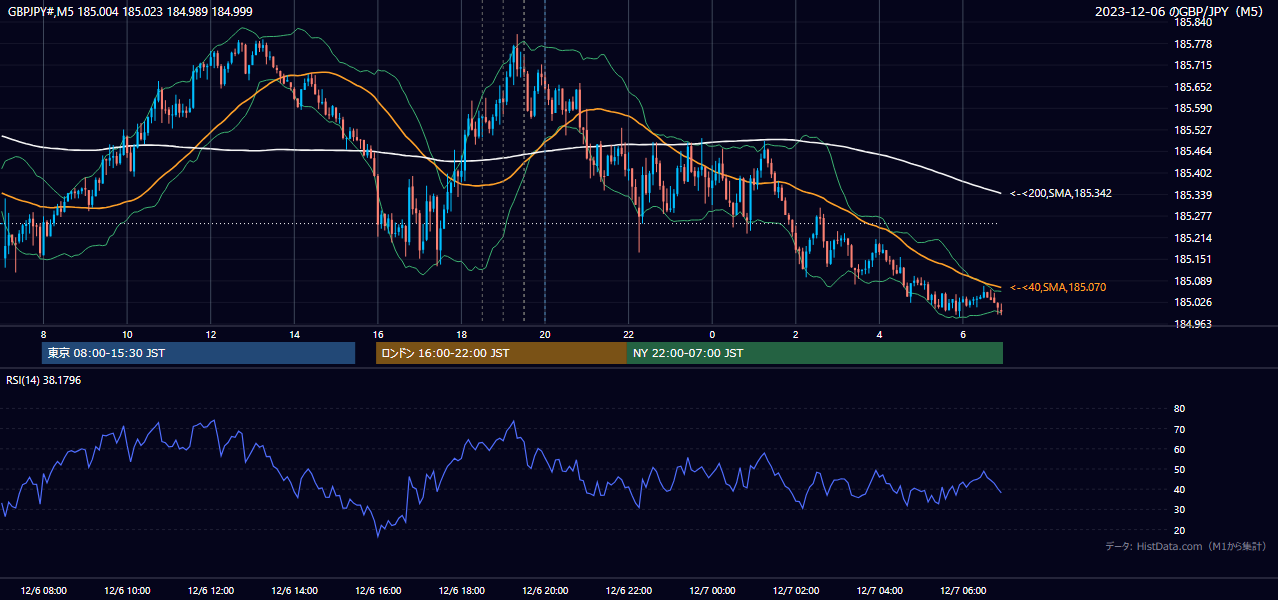Image resolution: width=1278 pixels, height=600 pixels.
Task: Click the 12/6 10:00 time axis label
Action: [127, 590]
